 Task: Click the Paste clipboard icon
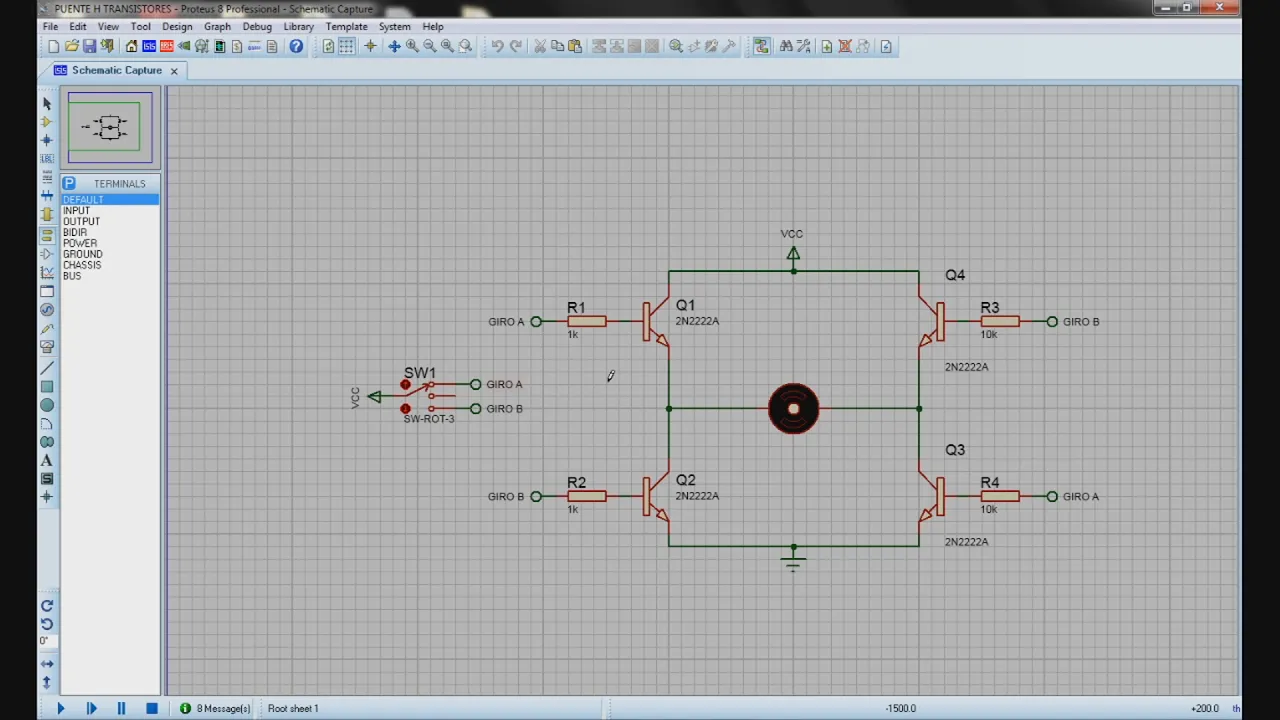click(575, 46)
